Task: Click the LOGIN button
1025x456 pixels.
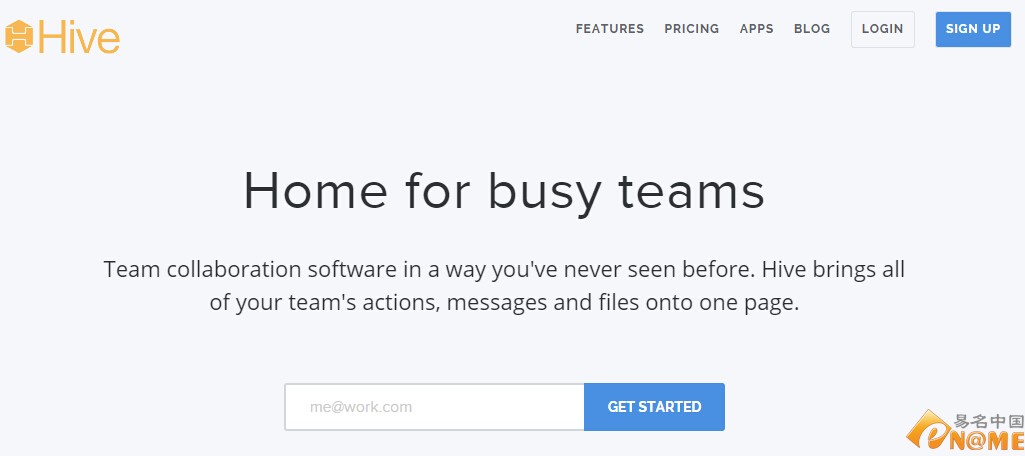Action: (x=882, y=29)
